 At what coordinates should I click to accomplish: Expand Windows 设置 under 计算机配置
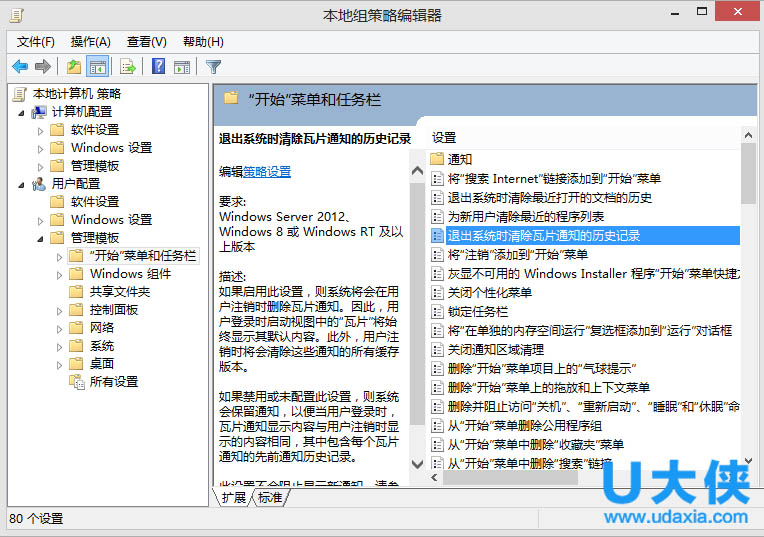[40, 149]
